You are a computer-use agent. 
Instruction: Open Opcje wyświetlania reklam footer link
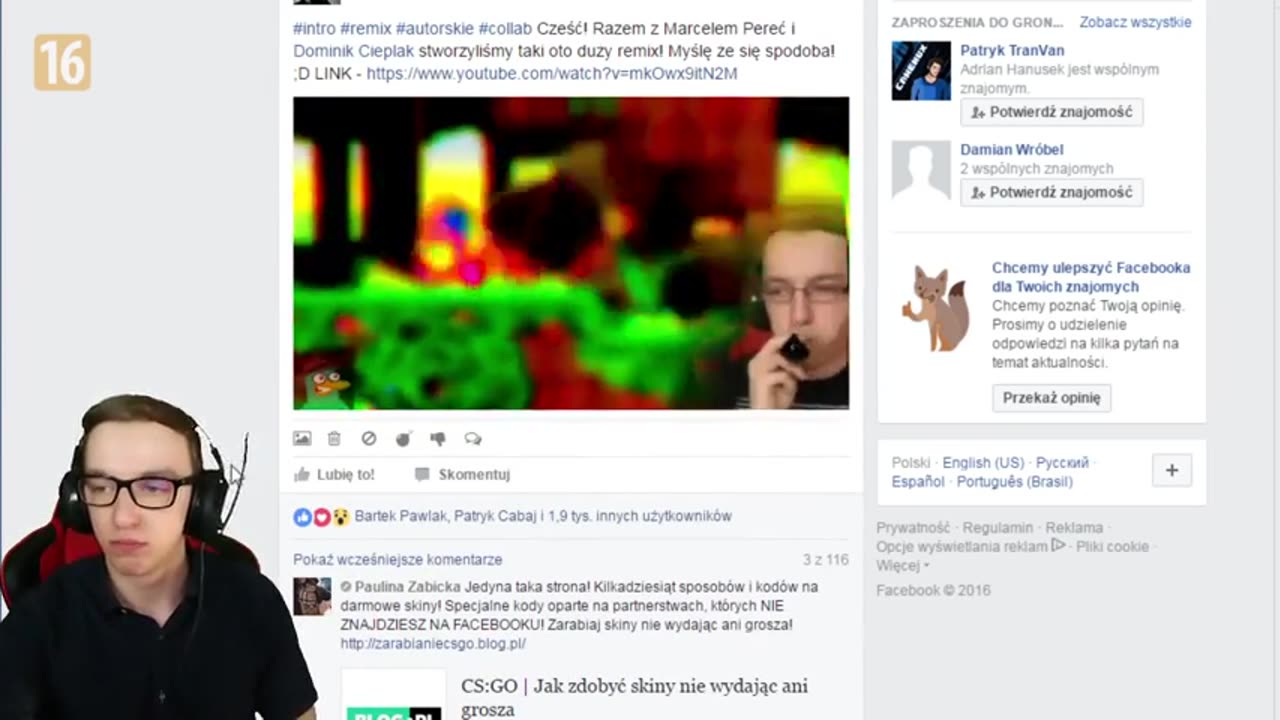pyautogui.click(x=970, y=547)
